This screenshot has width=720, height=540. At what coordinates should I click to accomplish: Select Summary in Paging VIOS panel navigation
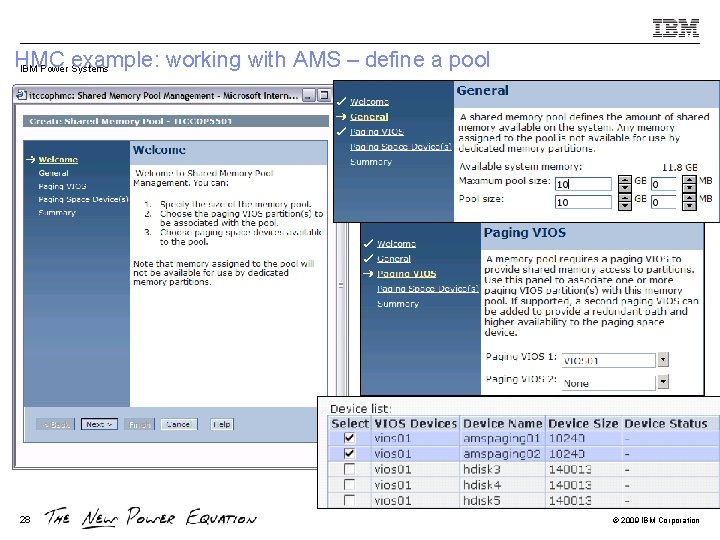pos(398,304)
